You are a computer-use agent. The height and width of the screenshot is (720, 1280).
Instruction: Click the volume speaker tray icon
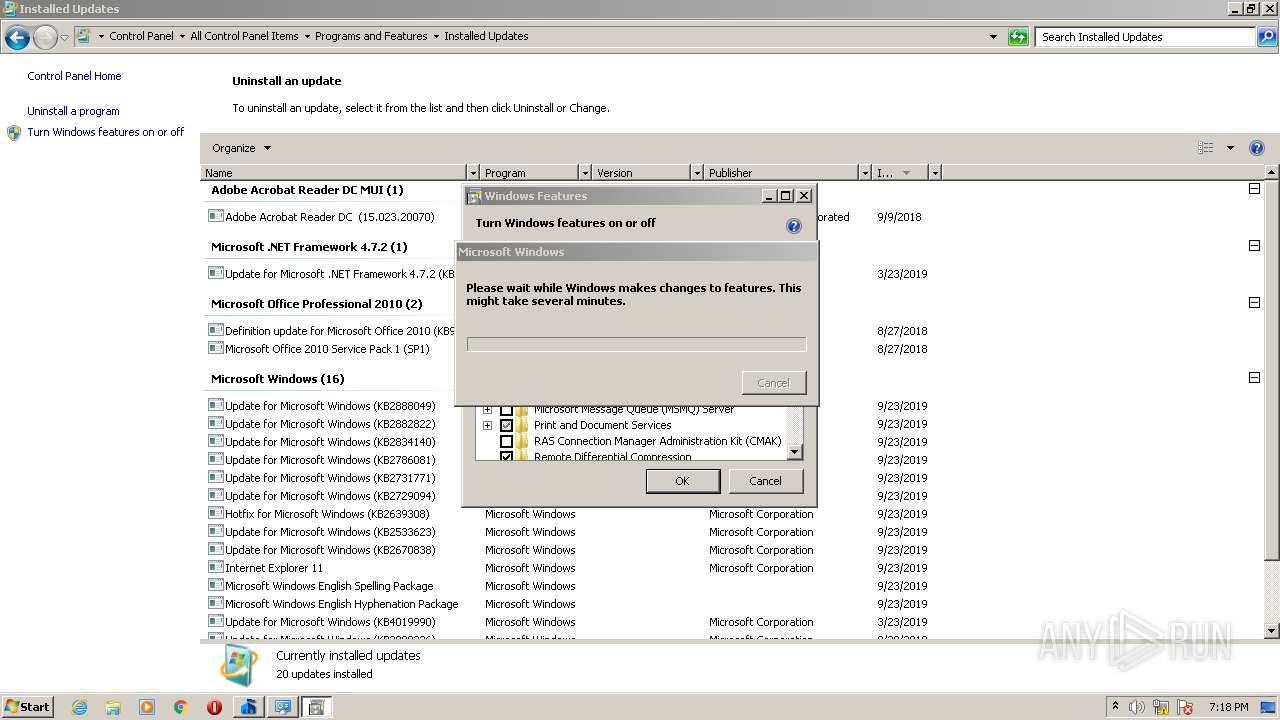pos(1137,707)
